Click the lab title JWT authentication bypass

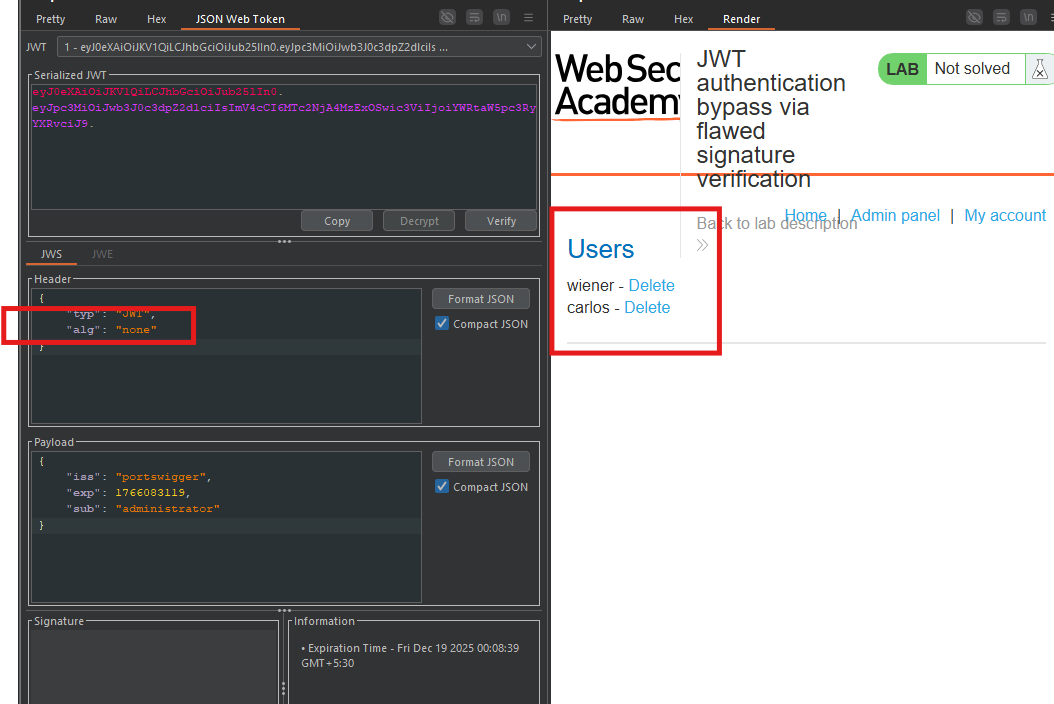(x=770, y=119)
